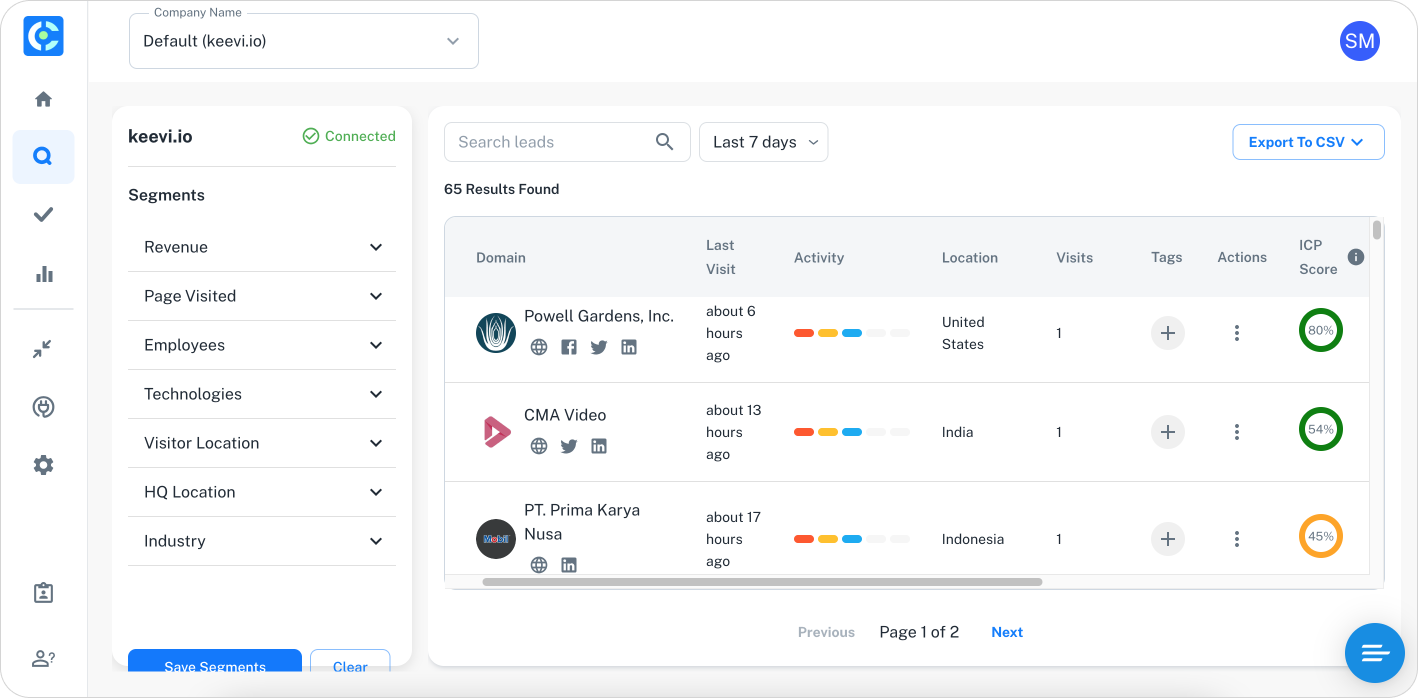This screenshot has height=698, width=1418.
Task: Open Powell Gardens LinkedIn icon
Action: [x=629, y=347]
